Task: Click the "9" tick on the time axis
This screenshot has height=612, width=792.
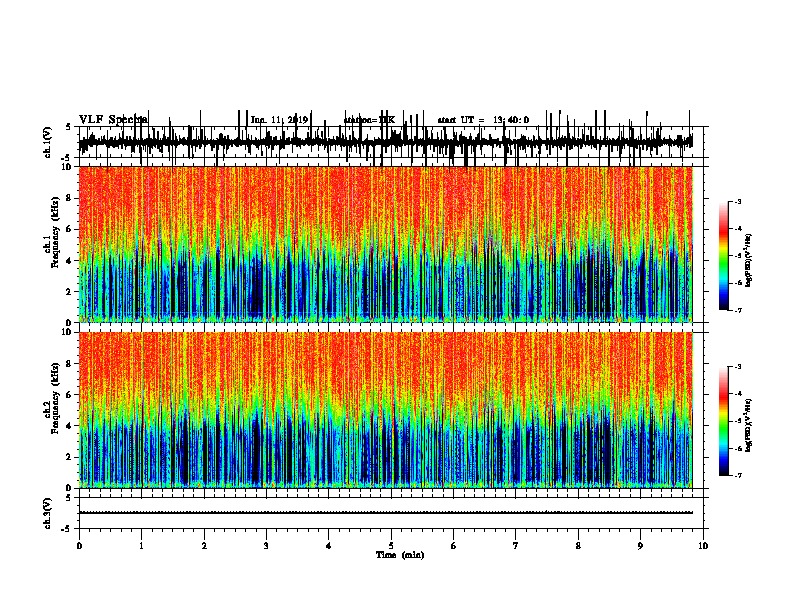Action: pos(640,546)
